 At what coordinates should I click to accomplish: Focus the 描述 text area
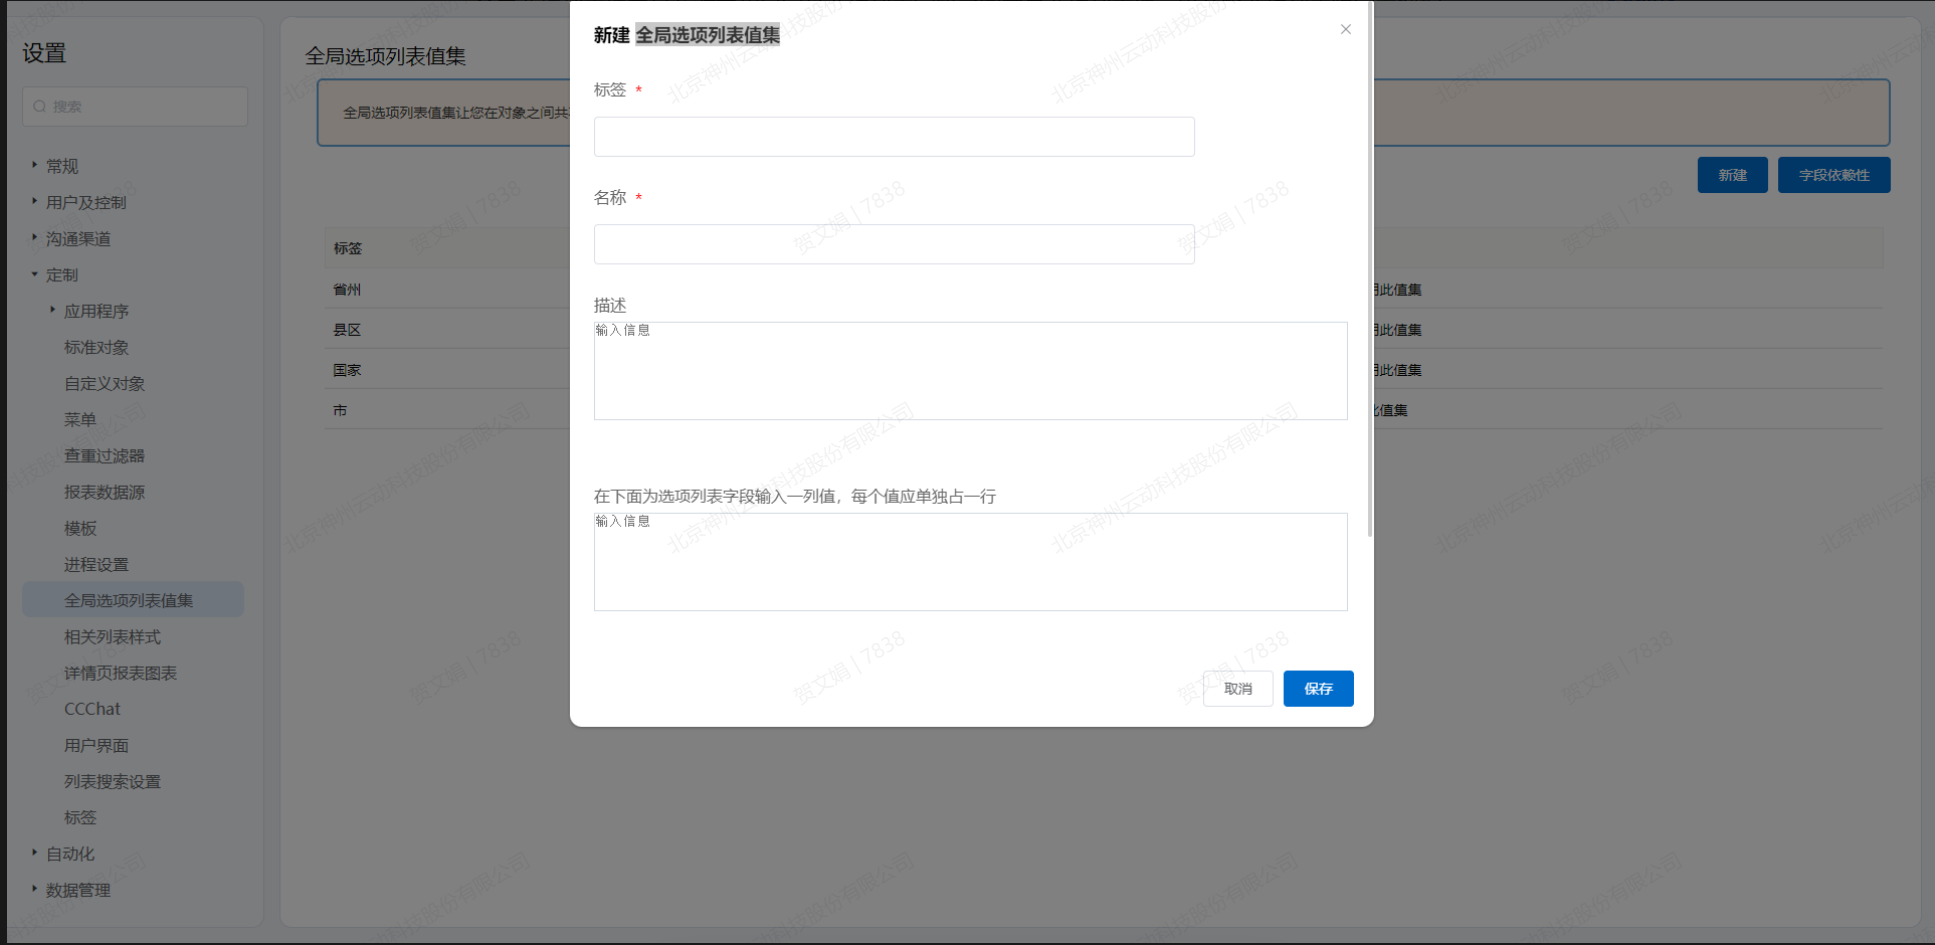click(x=969, y=371)
